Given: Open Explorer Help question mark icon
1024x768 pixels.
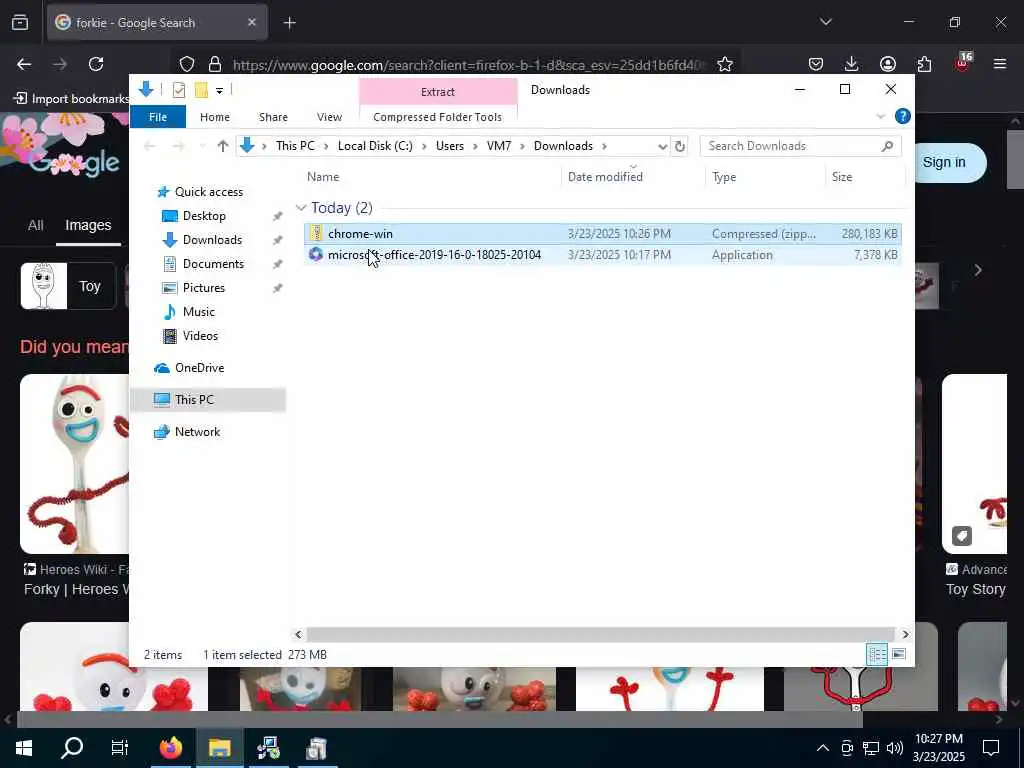Looking at the screenshot, I should 903,116.
